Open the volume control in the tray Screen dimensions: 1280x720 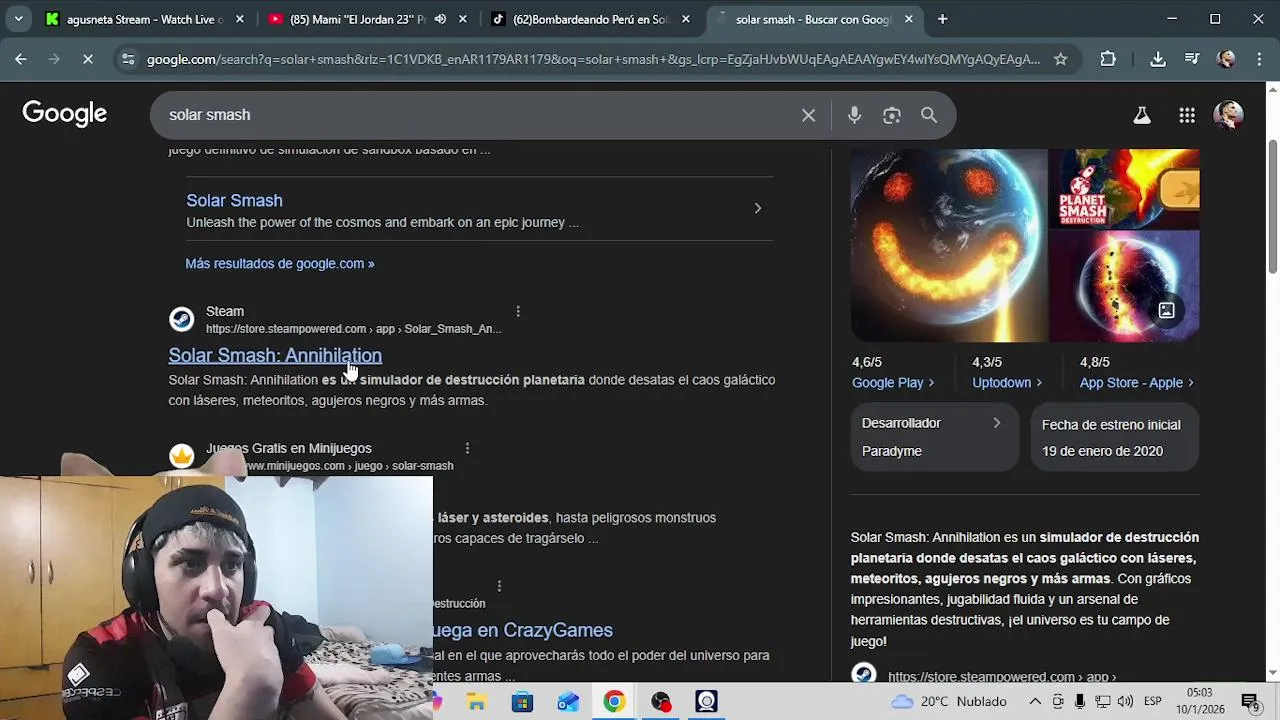[x=1125, y=702]
